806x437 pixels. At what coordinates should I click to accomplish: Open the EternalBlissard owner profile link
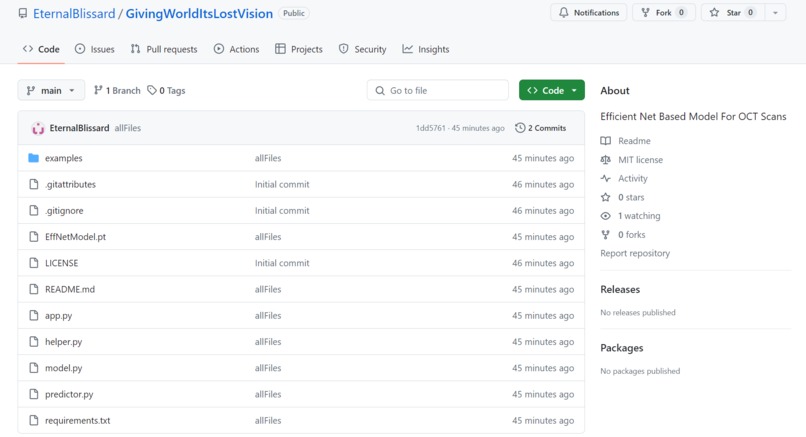pyautogui.click(x=74, y=14)
